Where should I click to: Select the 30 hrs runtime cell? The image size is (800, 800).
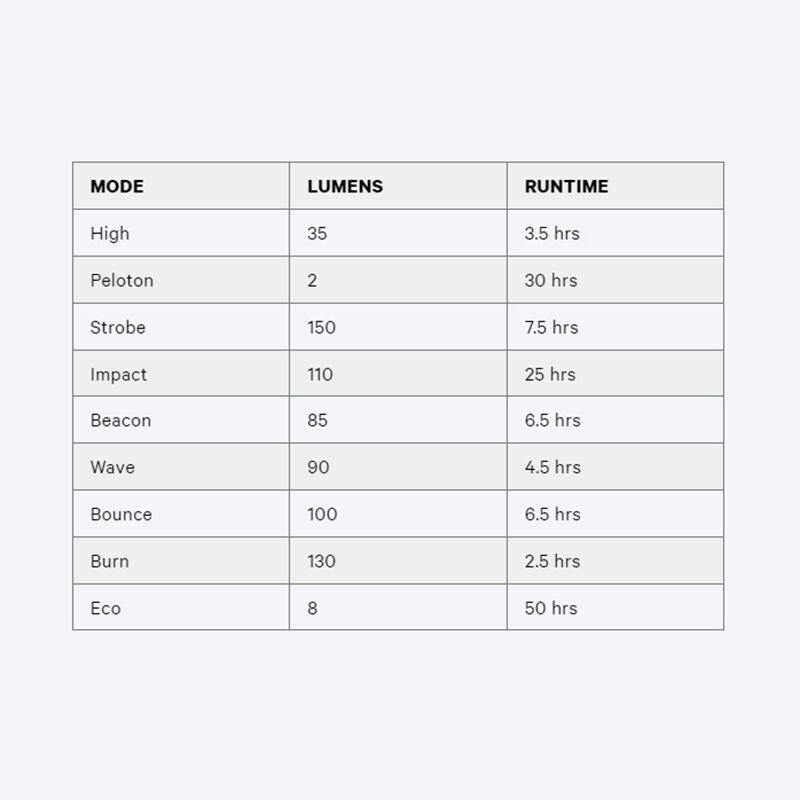coord(615,280)
